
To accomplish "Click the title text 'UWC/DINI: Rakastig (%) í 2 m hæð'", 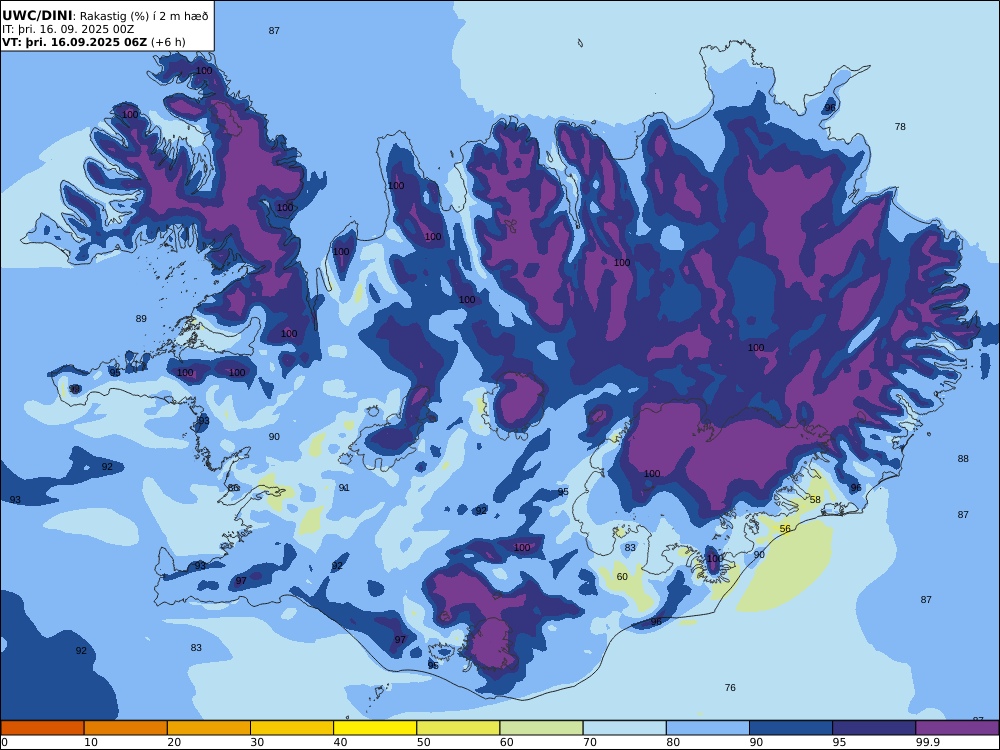I will click(105, 15).
